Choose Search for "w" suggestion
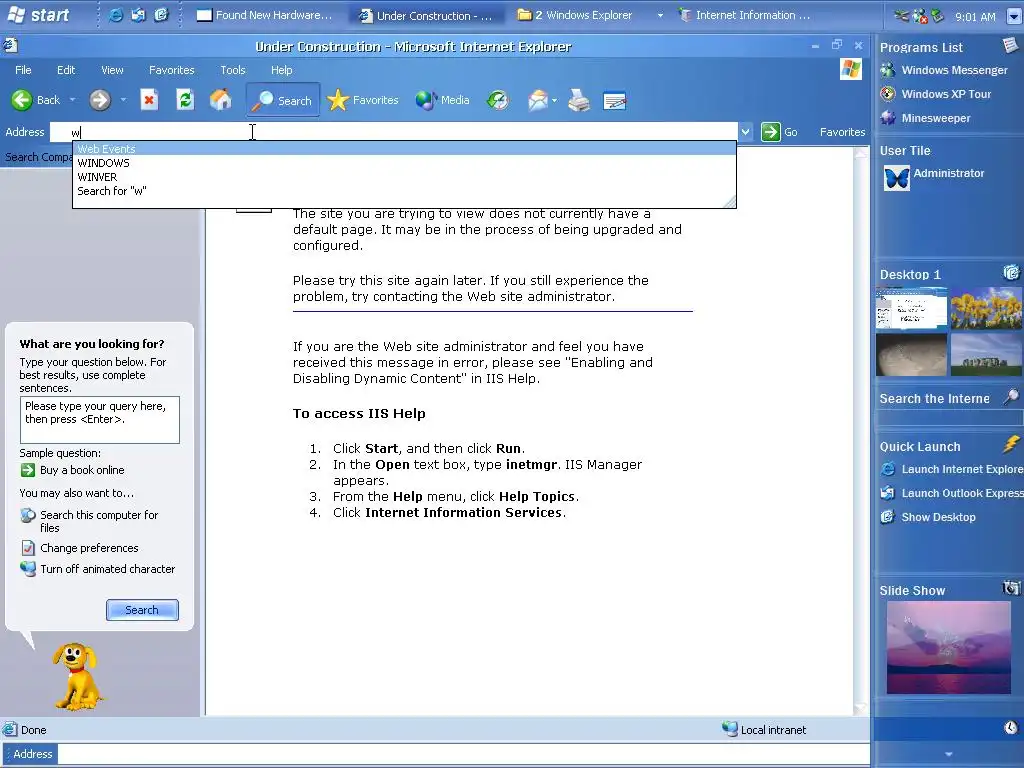 pos(404,191)
